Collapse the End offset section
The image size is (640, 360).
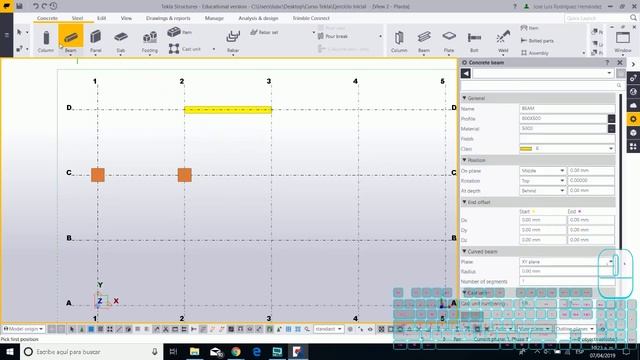pyautogui.click(x=464, y=202)
